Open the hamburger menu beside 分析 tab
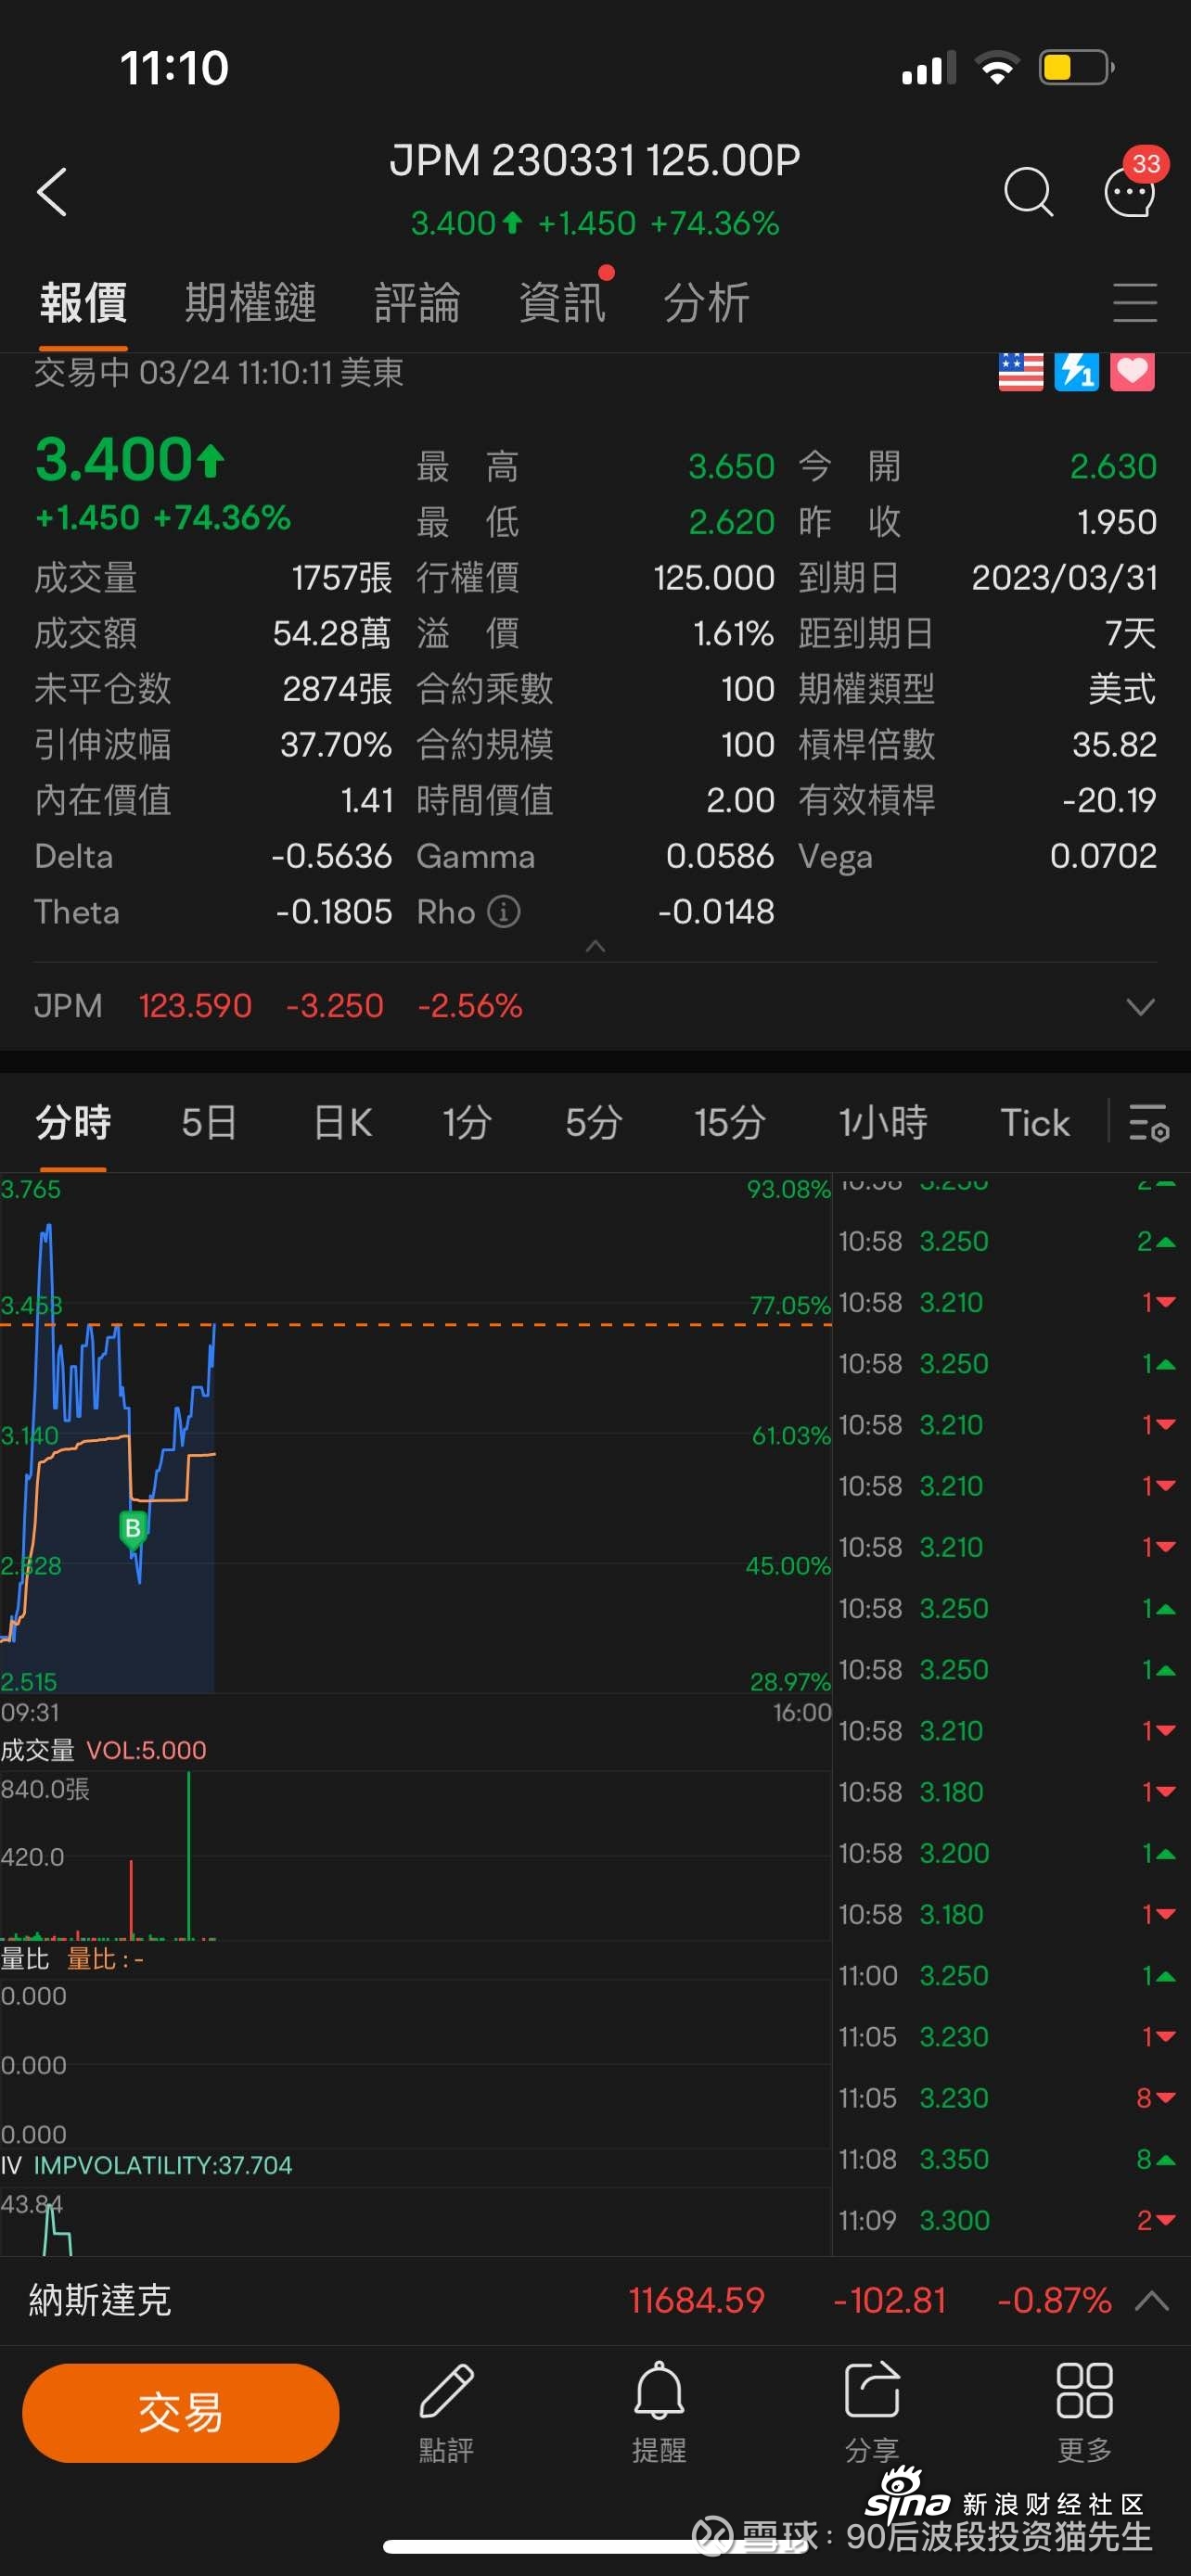The height and width of the screenshot is (2576, 1191). [1135, 302]
